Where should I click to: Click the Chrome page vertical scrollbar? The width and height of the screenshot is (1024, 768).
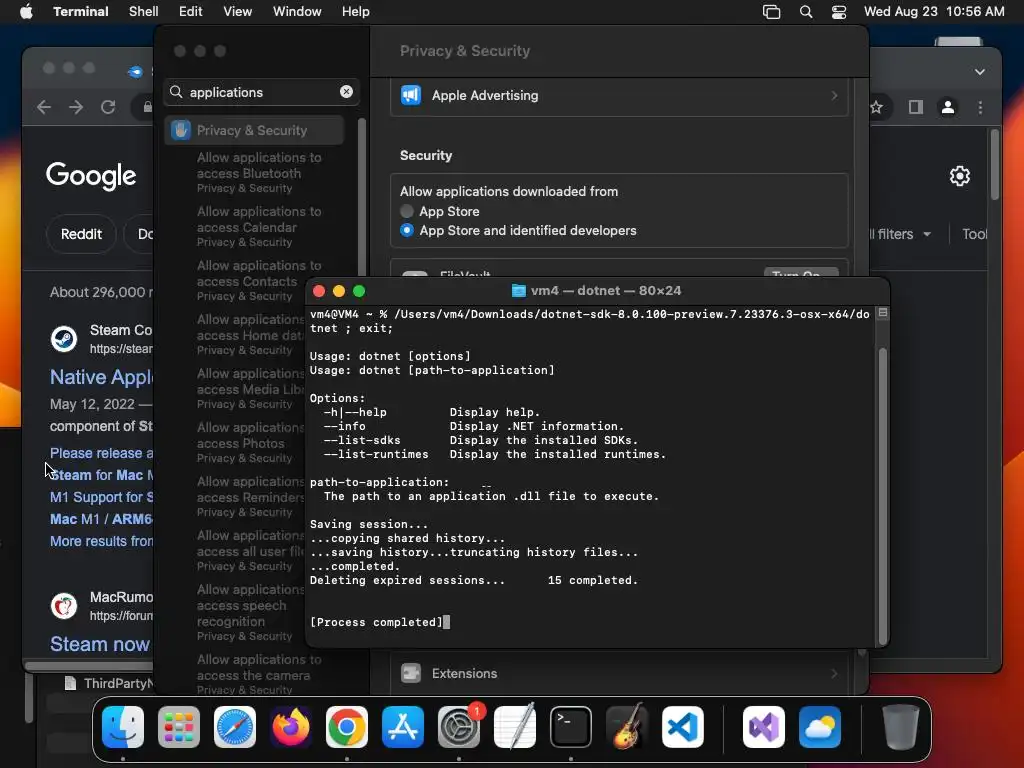[x=995, y=165]
